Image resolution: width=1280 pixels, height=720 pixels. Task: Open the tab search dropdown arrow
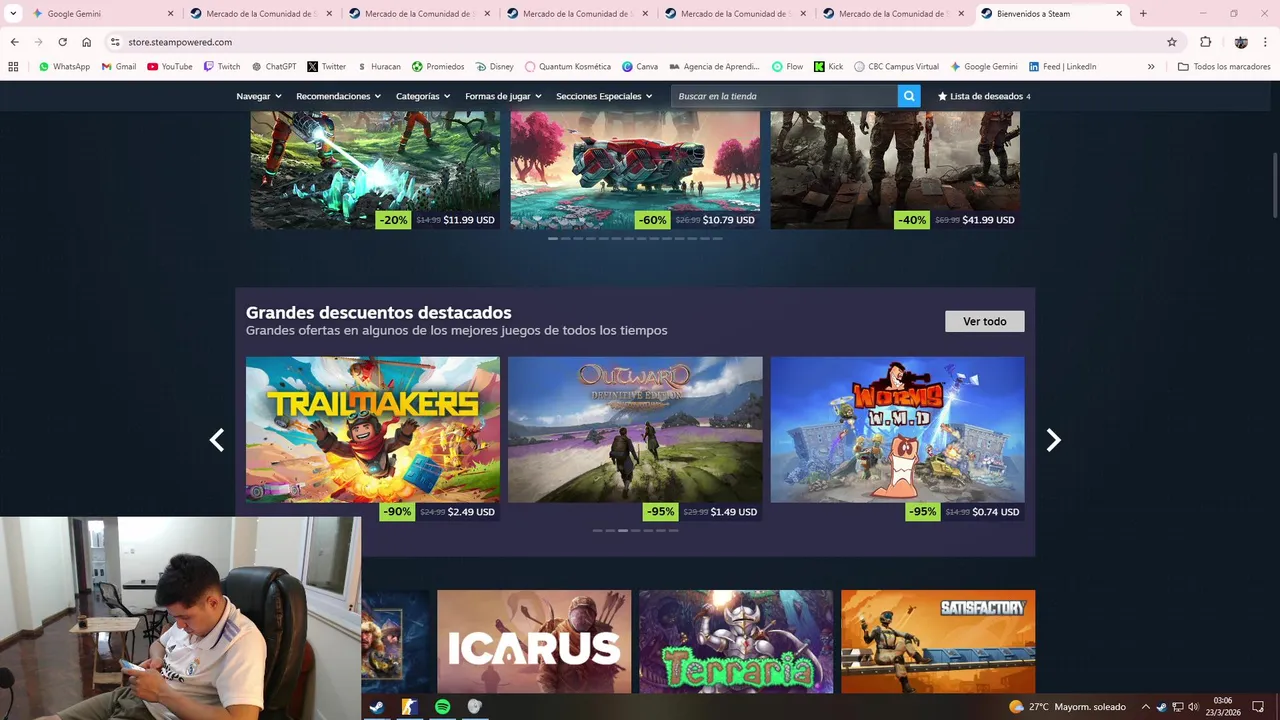coord(13,14)
